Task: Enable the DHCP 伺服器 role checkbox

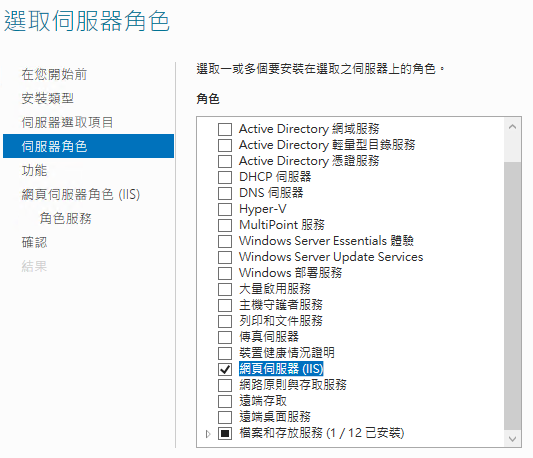Action: 225,177
